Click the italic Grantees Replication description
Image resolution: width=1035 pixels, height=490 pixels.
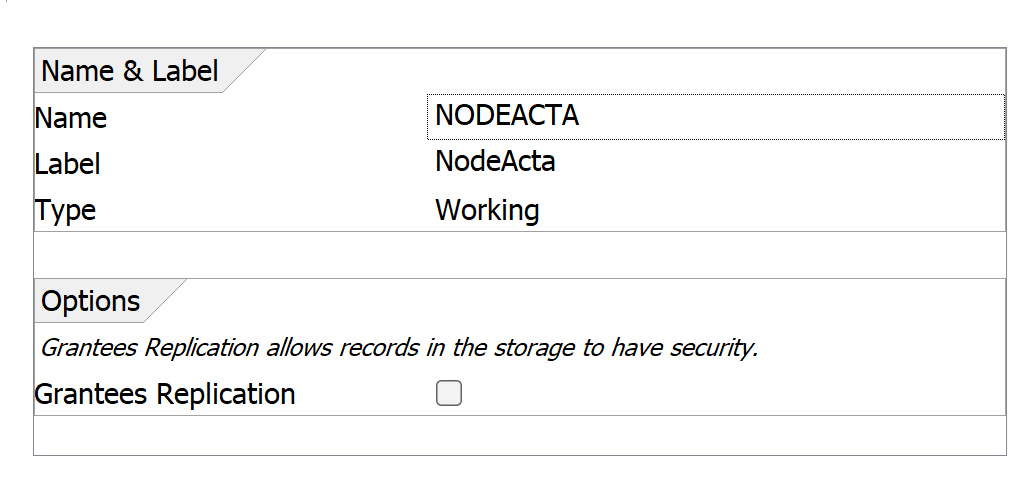coord(398,348)
